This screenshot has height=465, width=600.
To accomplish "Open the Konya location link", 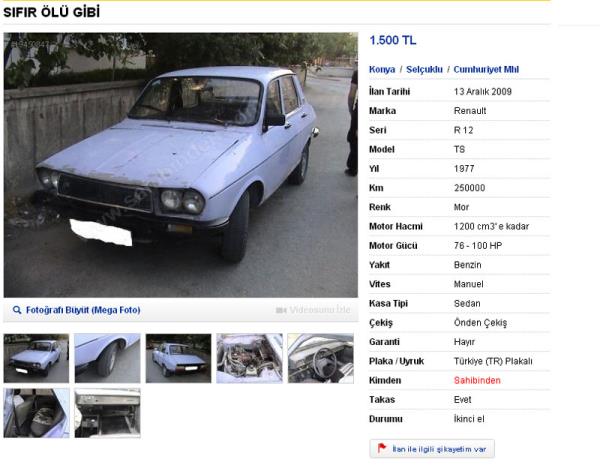I will [382, 69].
